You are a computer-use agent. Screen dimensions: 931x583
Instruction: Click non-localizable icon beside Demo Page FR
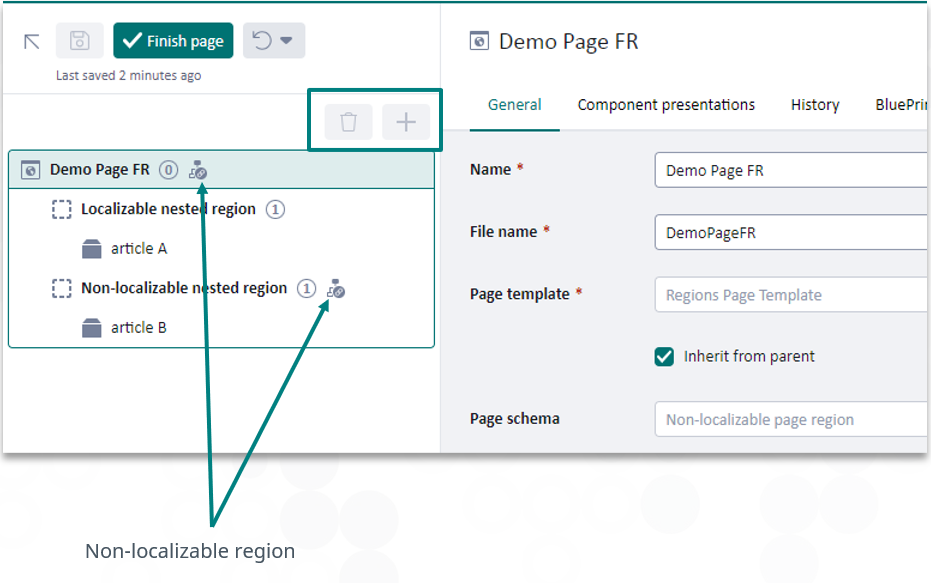coord(198,171)
